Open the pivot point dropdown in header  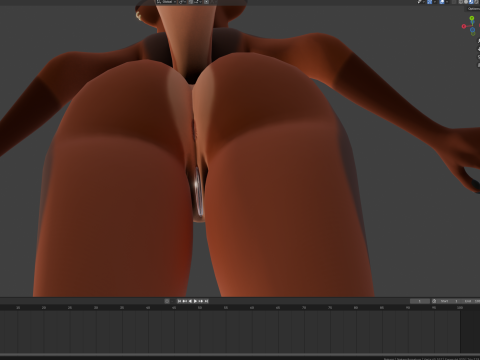pyautogui.click(x=183, y=2)
